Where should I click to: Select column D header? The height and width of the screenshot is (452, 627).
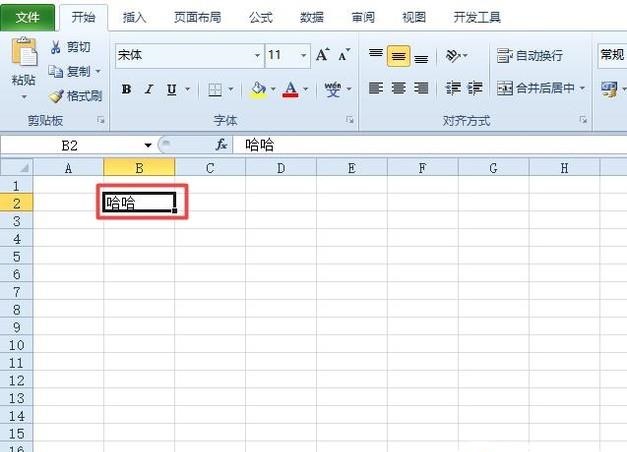281,168
